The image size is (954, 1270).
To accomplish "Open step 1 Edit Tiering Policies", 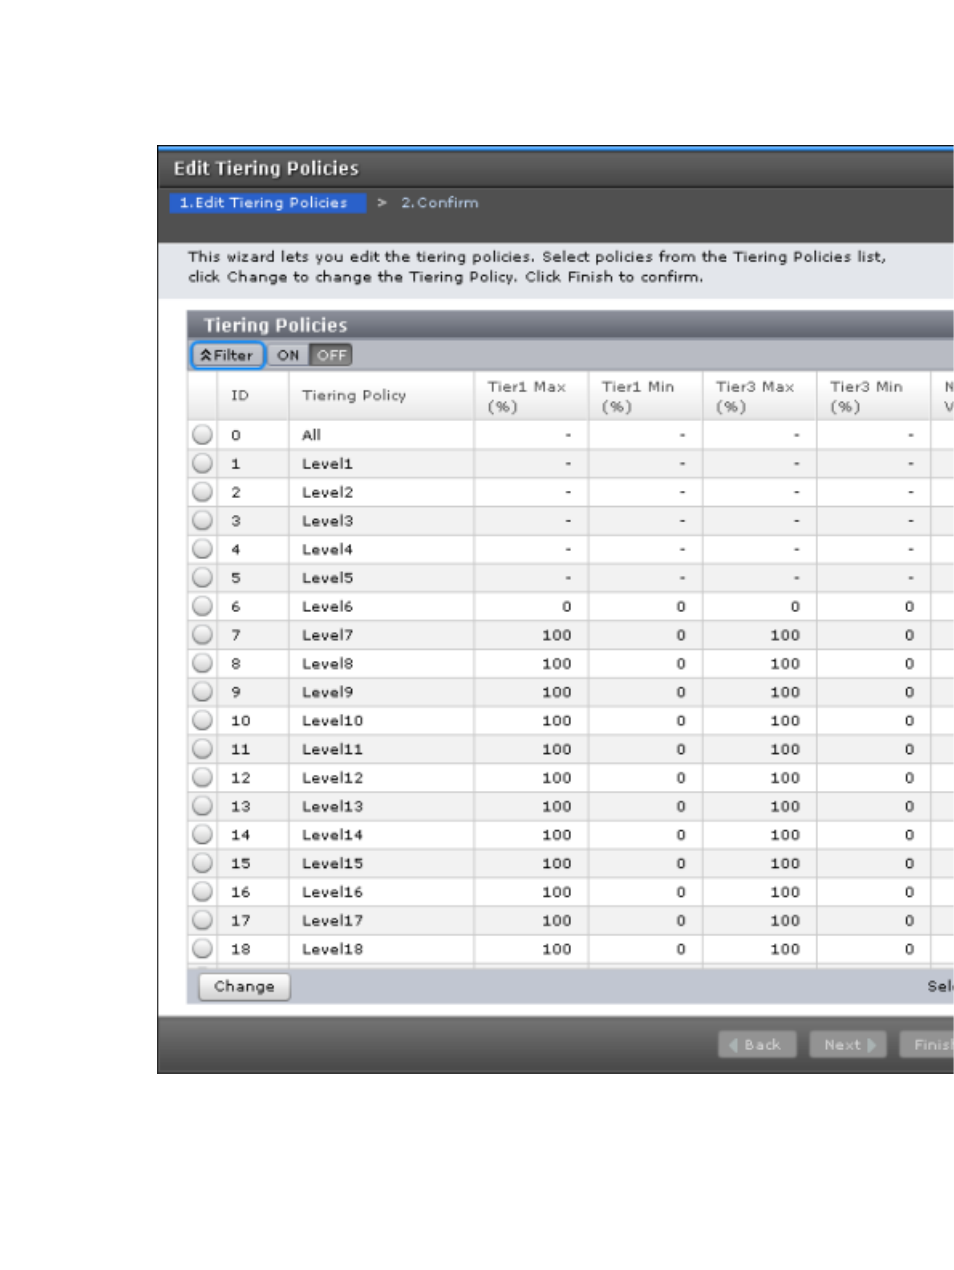I will pos(268,202).
